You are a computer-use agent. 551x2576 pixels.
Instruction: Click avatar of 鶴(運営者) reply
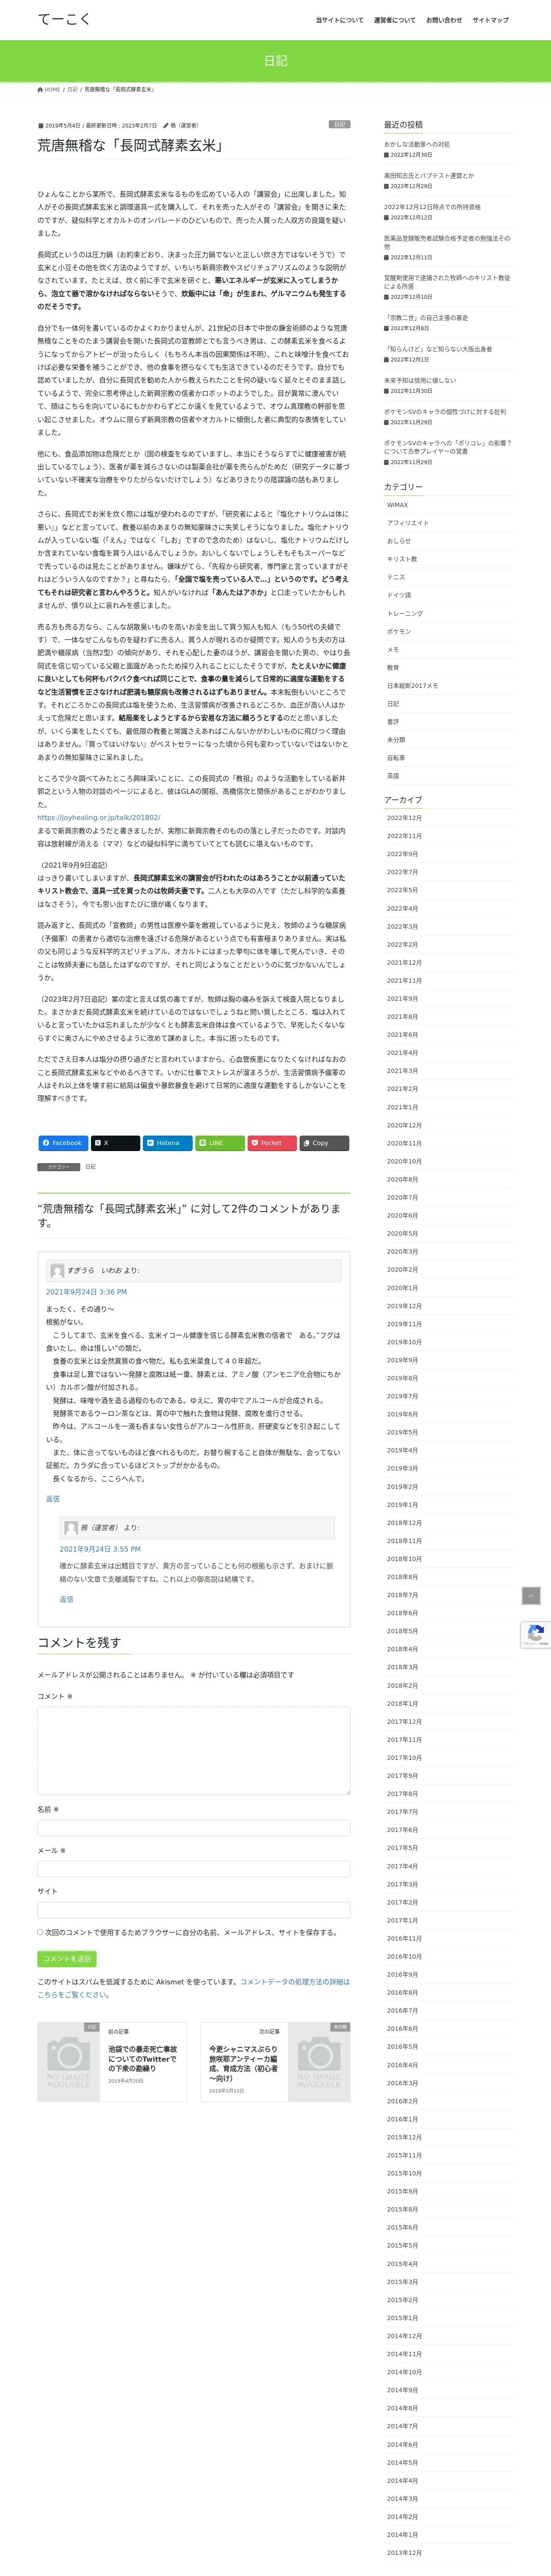(x=71, y=1527)
